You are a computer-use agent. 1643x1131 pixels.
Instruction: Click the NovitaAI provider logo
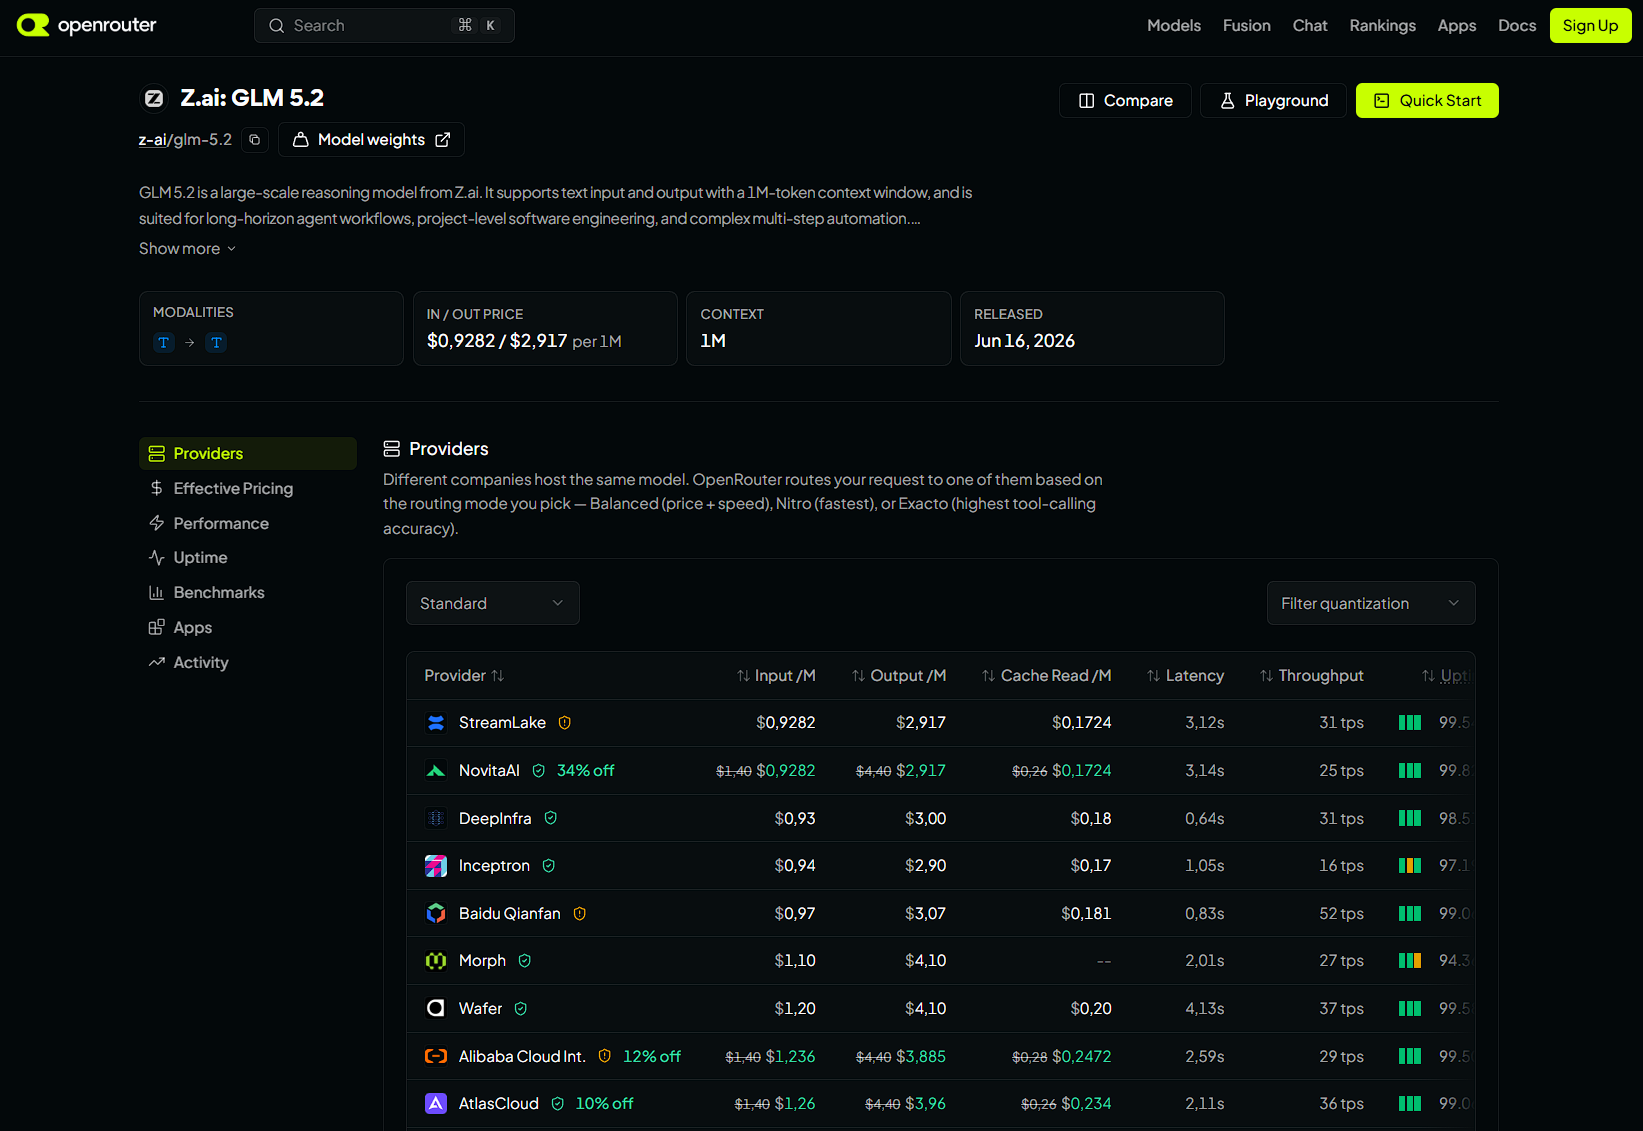(x=436, y=771)
